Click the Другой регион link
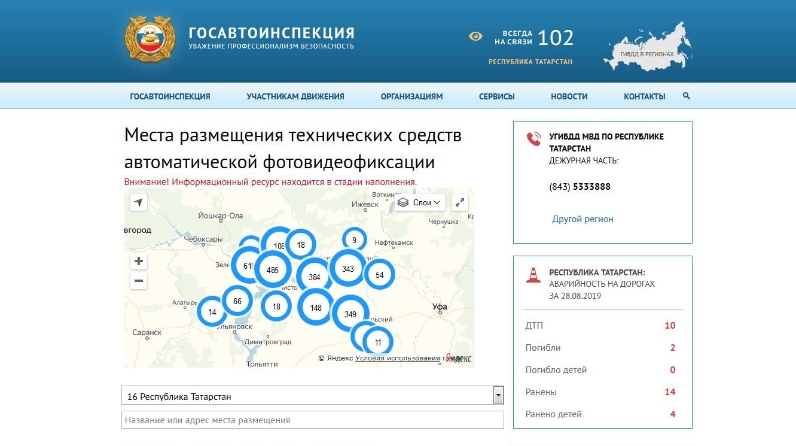This screenshot has height=446, width=796. point(582,218)
